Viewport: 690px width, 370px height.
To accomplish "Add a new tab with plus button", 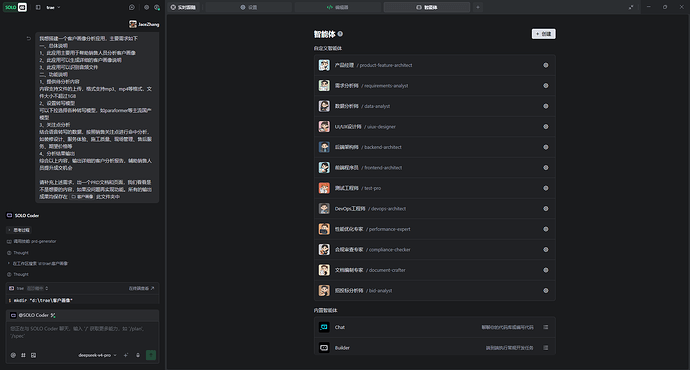I will pos(478,7).
